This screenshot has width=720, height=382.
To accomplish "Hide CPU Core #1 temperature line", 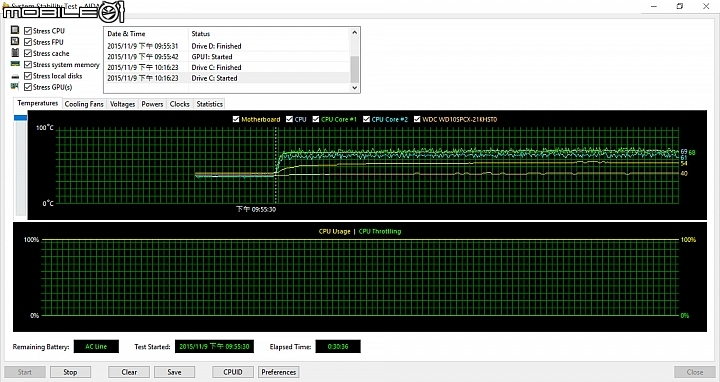I will click(x=316, y=119).
